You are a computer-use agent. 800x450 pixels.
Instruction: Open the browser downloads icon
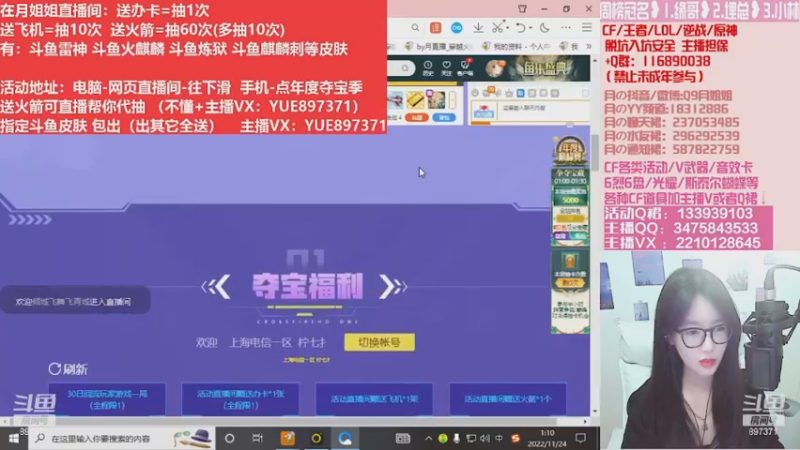478,28
